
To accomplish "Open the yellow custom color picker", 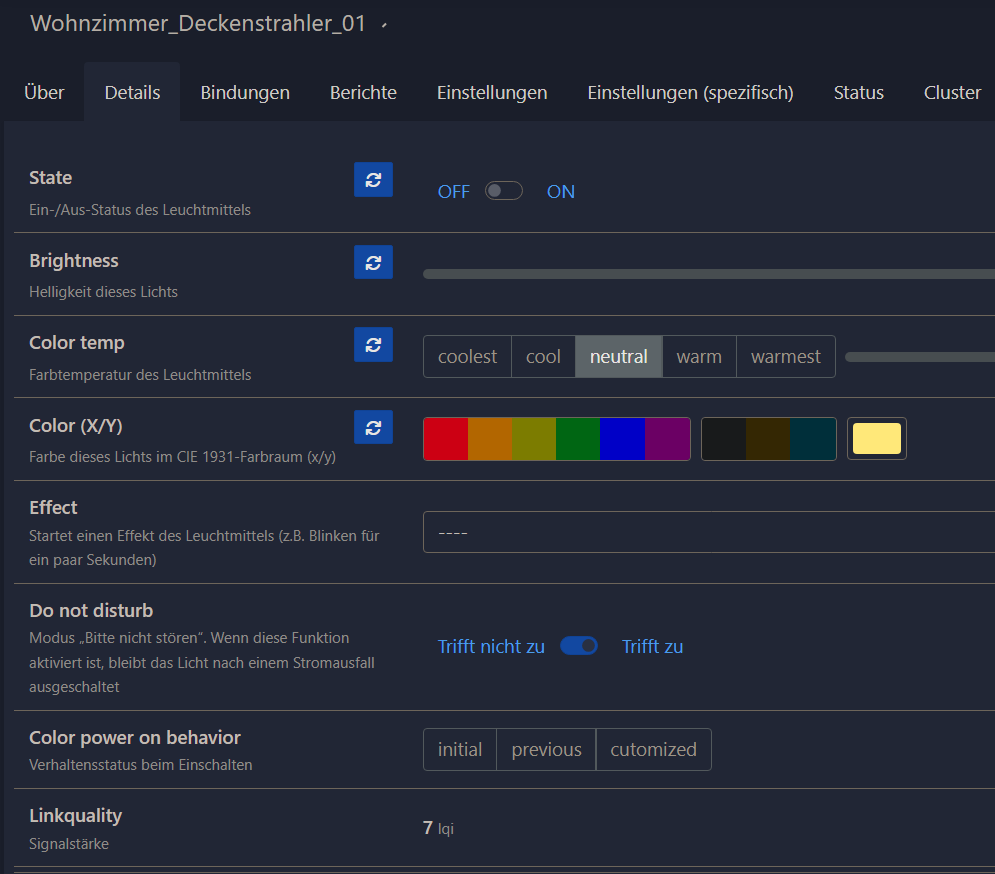I will click(x=876, y=439).
